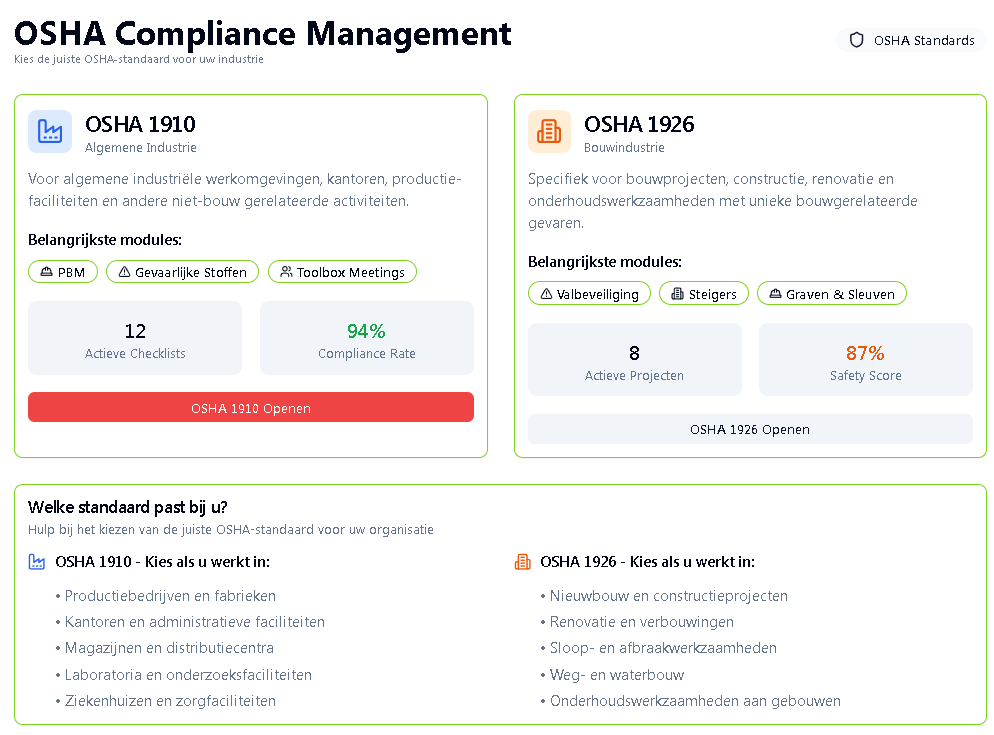Click the hard hat icon in Graven & Sleuven
The image size is (994, 735).
[775, 294]
